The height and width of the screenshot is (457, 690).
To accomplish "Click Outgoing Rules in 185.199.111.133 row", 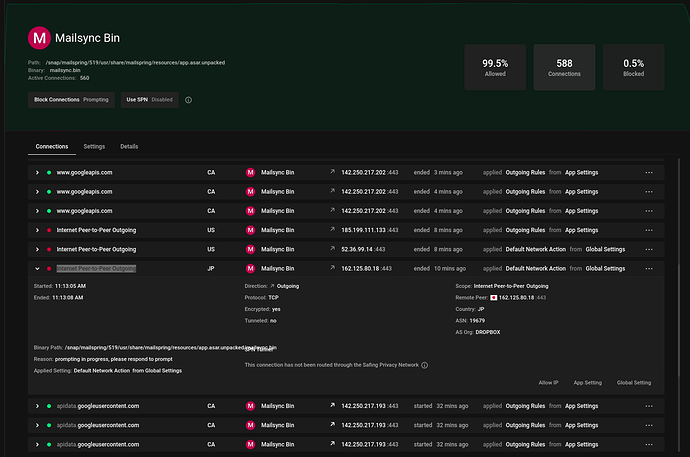I will click(x=525, y=230).
